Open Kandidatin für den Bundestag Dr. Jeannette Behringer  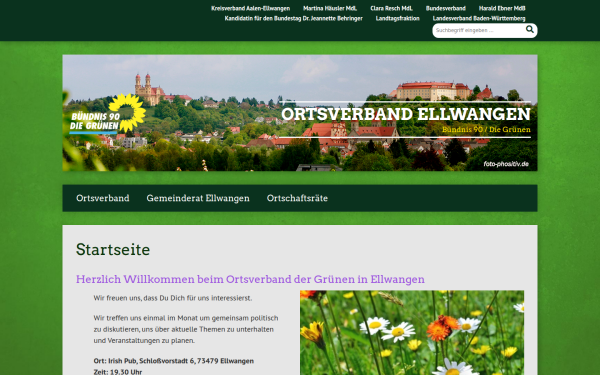(293, 18)
